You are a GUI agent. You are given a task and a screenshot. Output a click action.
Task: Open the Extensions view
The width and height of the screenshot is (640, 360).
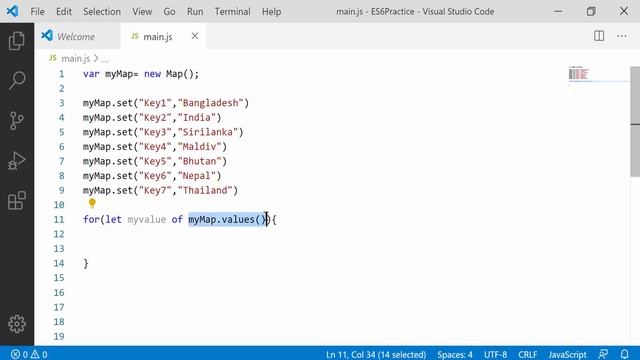pos(17,200)
